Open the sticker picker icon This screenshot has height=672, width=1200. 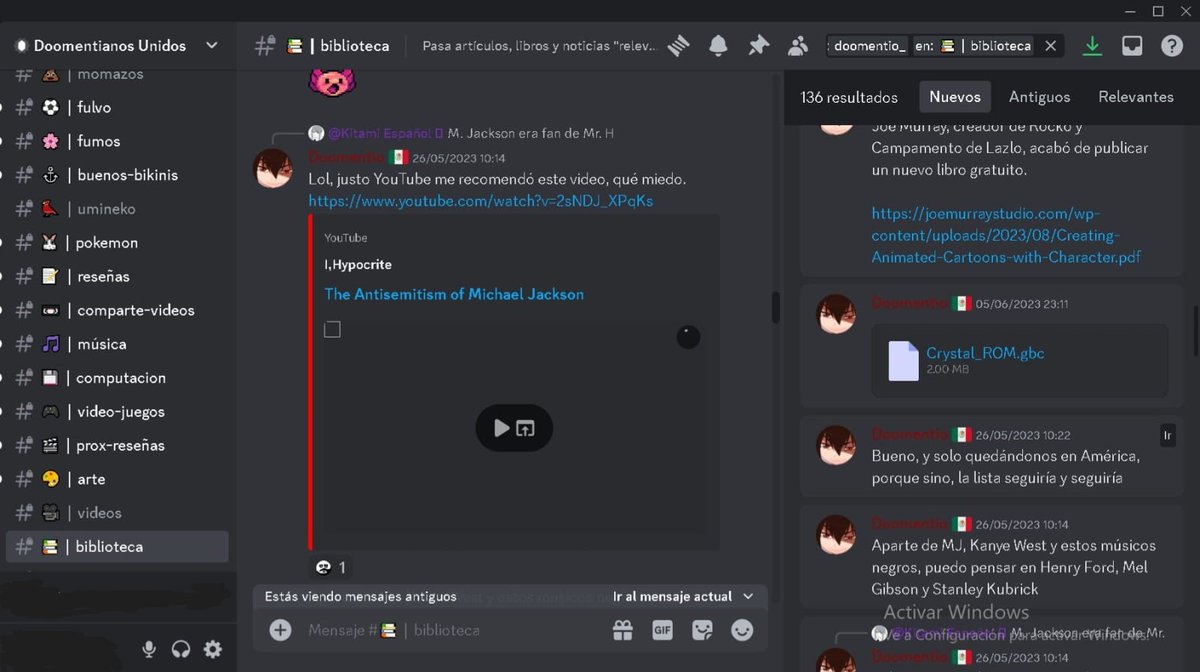point(702,630)
